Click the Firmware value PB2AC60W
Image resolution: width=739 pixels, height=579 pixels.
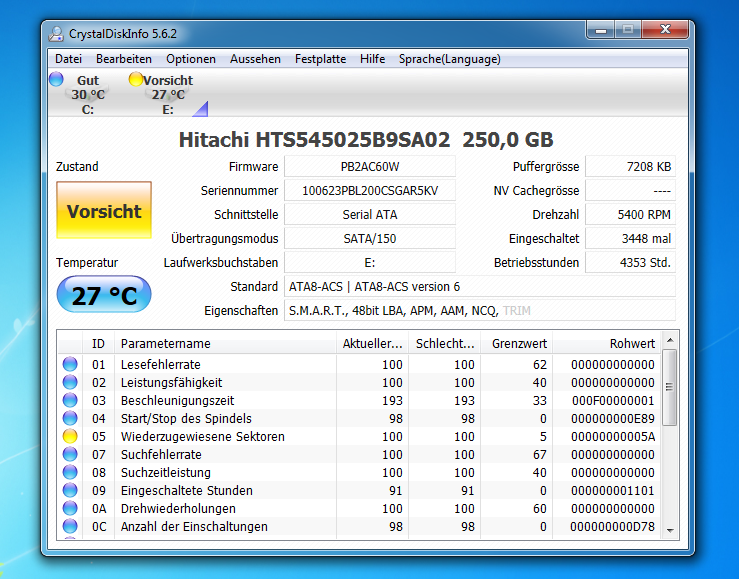point(370,167)
